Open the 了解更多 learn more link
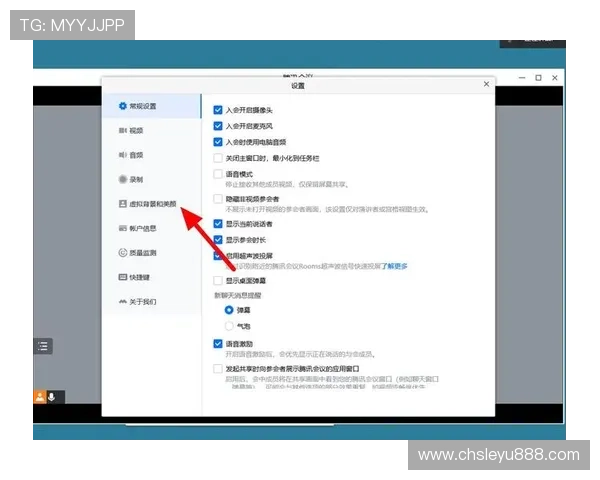This screenshot has width=600, height=480. pyautogui.click(x=394, y=266)
